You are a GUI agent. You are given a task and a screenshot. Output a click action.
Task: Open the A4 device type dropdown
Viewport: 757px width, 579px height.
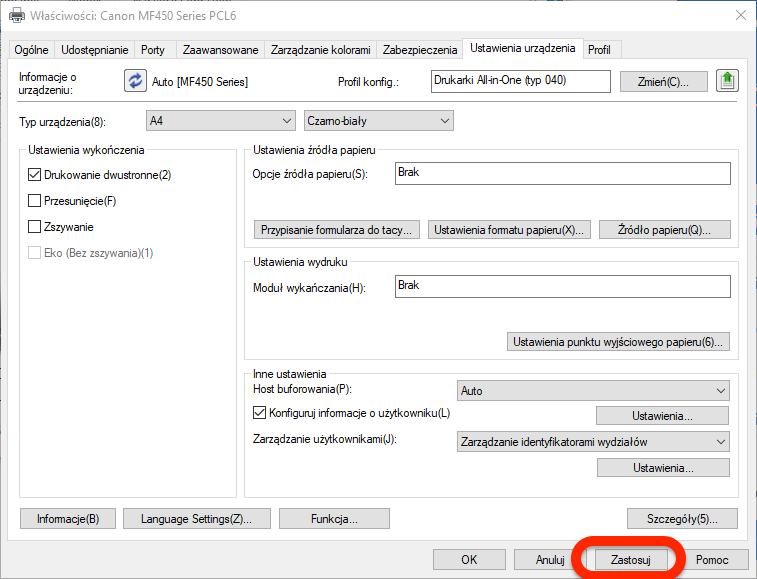pyautogui.click(x=221, y=121)
